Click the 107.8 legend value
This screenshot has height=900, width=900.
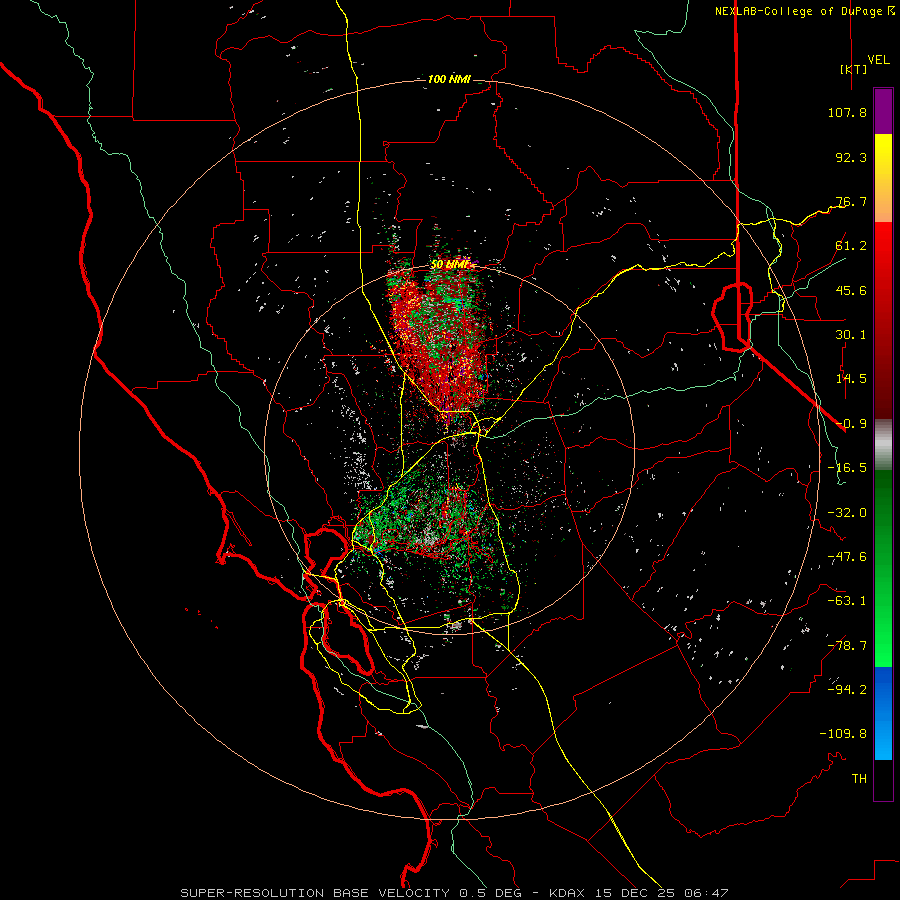(847, 112)
